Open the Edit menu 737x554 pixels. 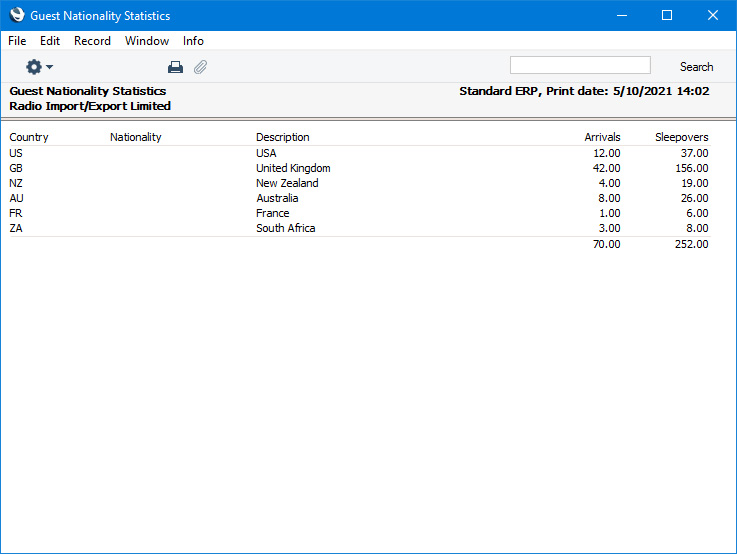tap(50, 41)
